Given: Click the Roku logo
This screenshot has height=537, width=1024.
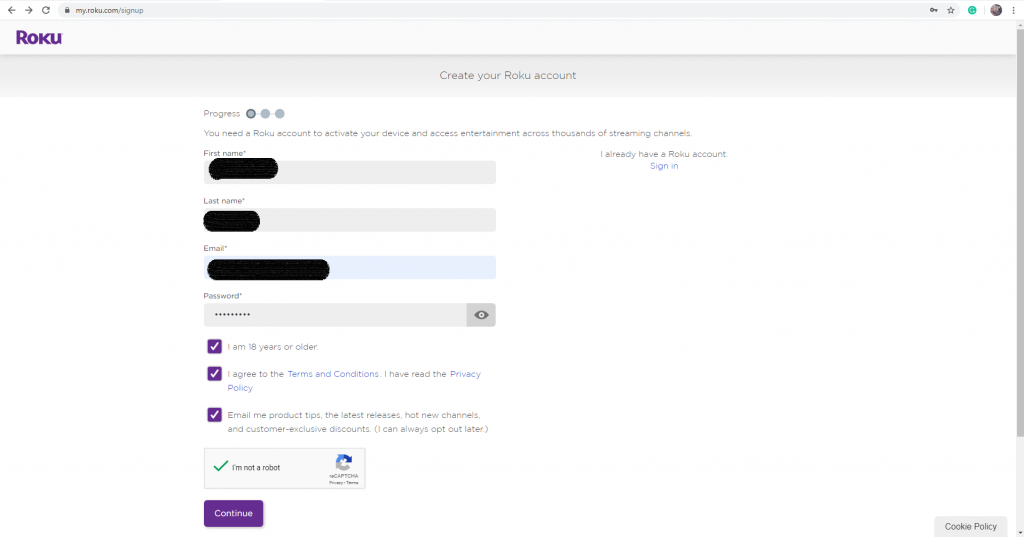Looking at the screenshot, I should (x=39, y=38).
